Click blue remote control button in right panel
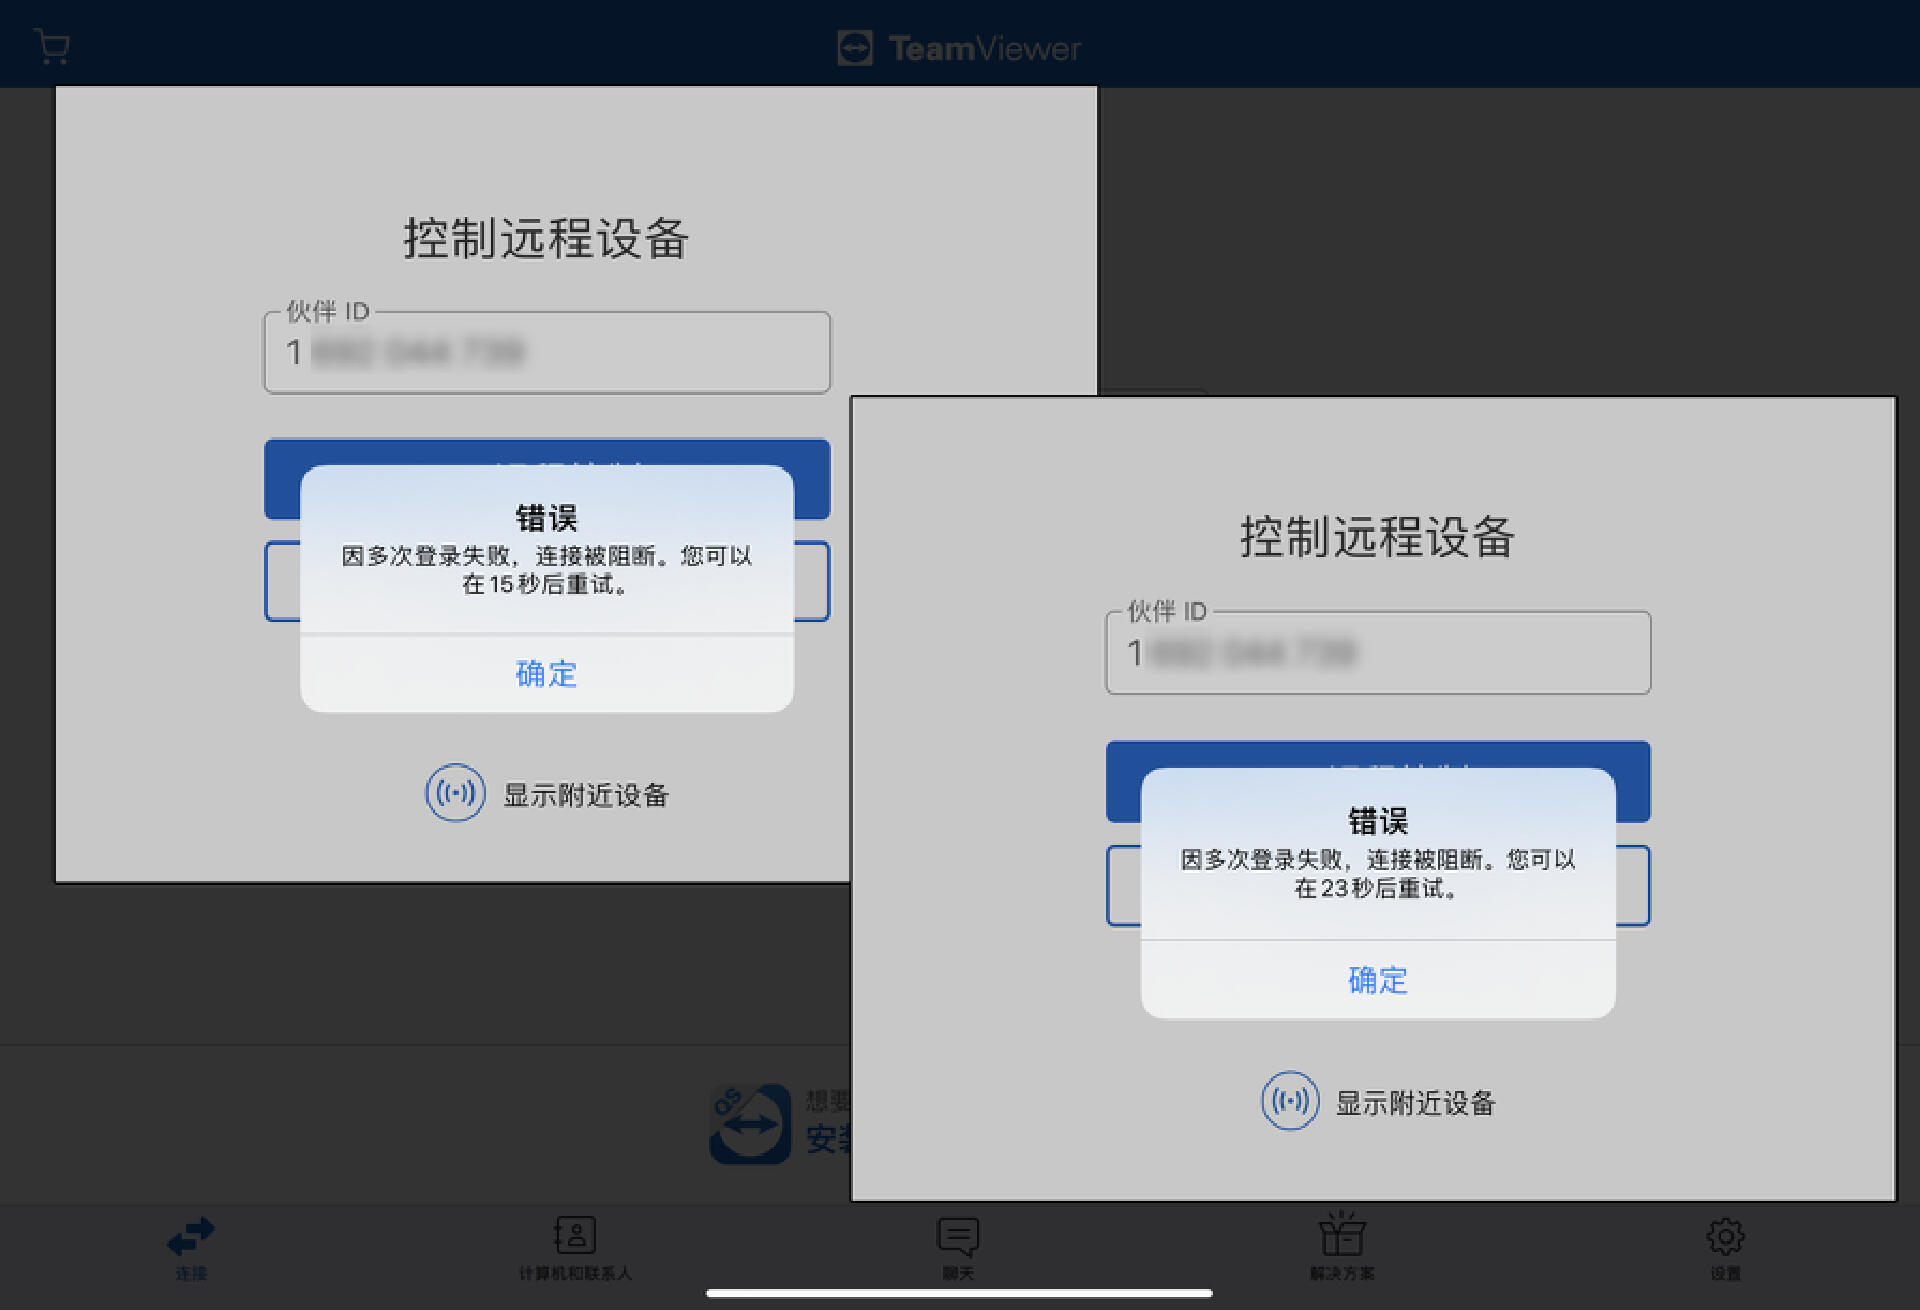 coord(1377,755)
